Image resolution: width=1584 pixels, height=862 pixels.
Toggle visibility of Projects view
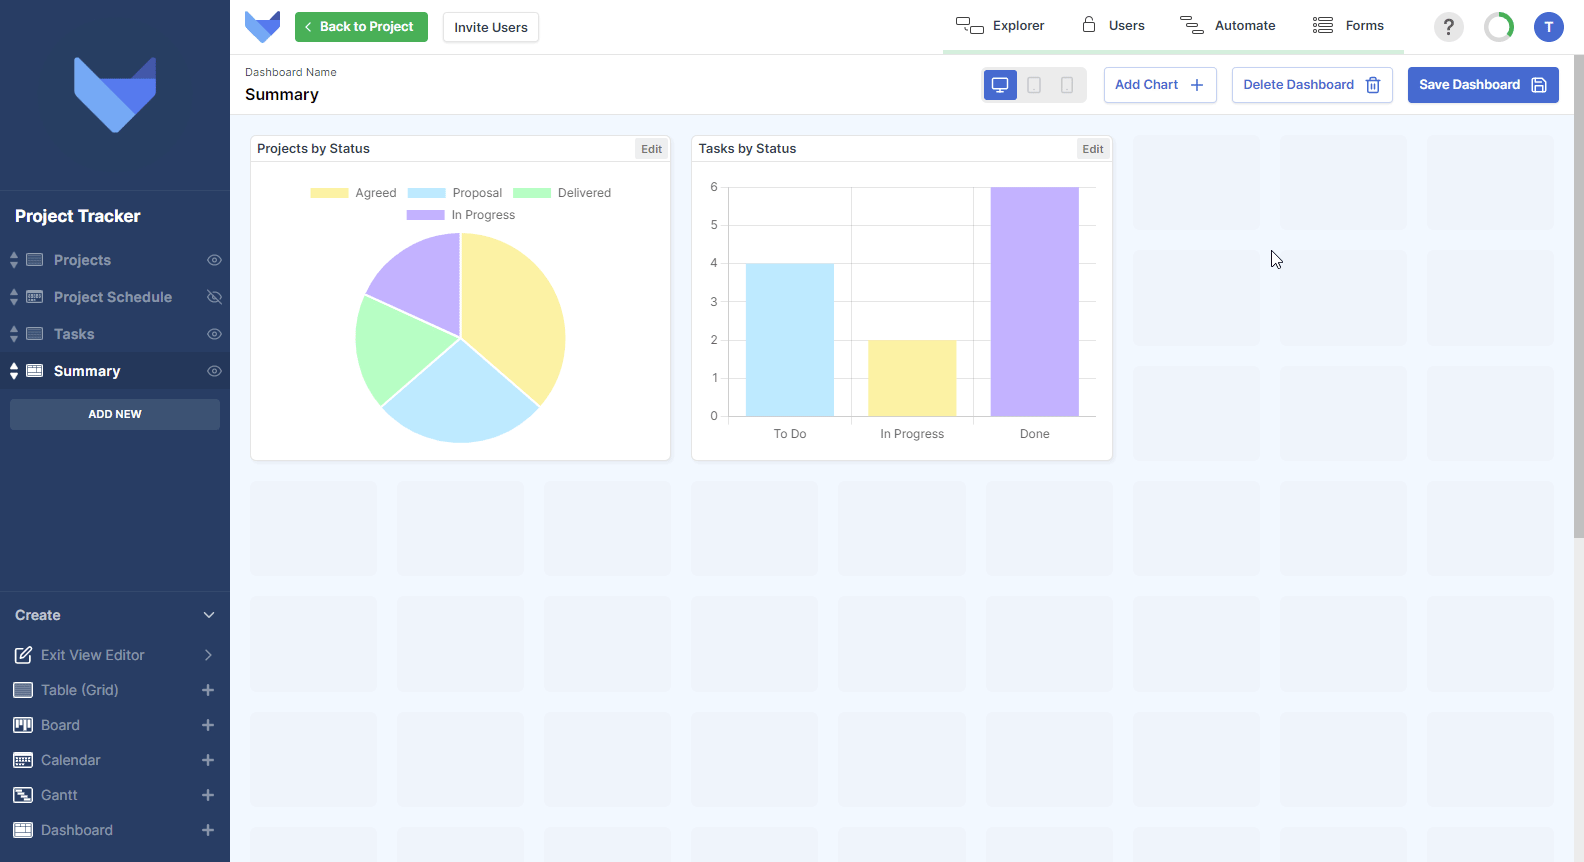point(214,260)
